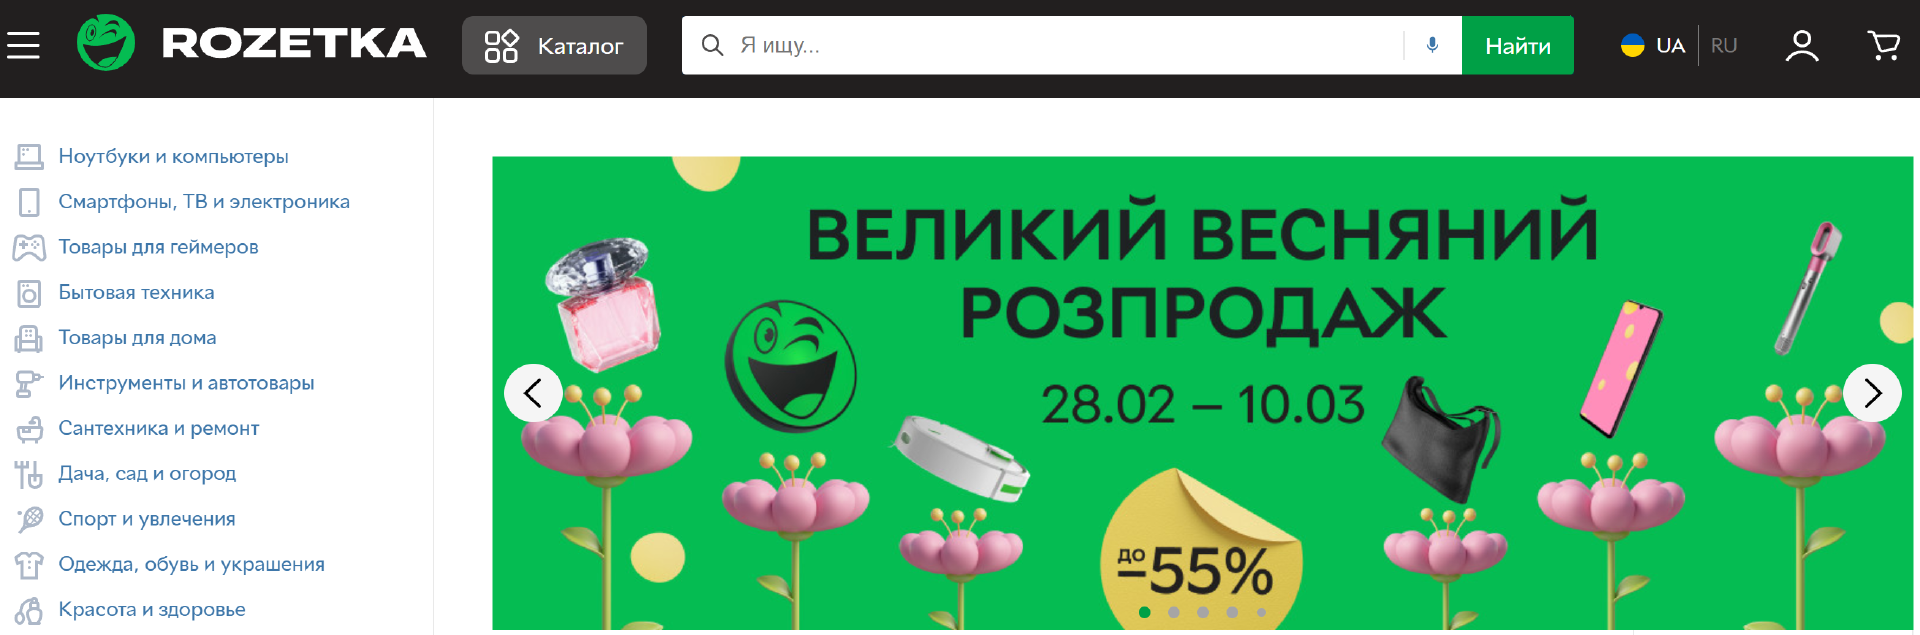Select the first banner slide dot
This screenshot has width=1920, height=635.
click(x=1144, y=612)
